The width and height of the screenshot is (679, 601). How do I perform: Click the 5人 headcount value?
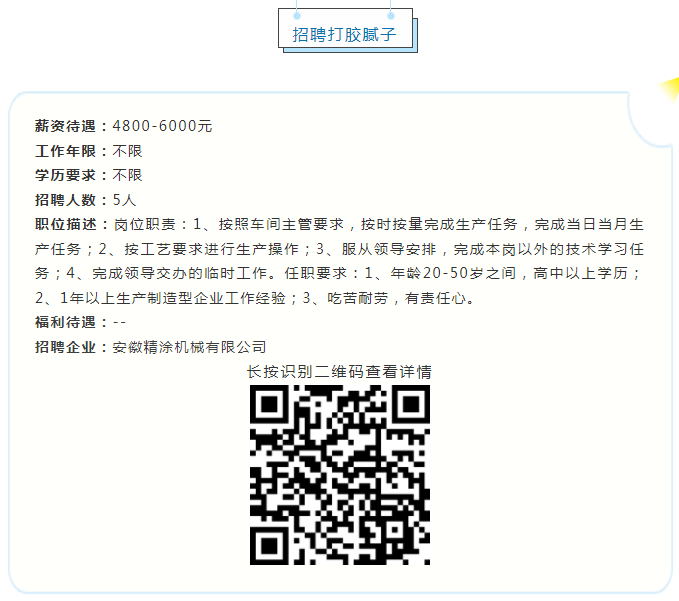pyautogui.click(x=124, y=200)
